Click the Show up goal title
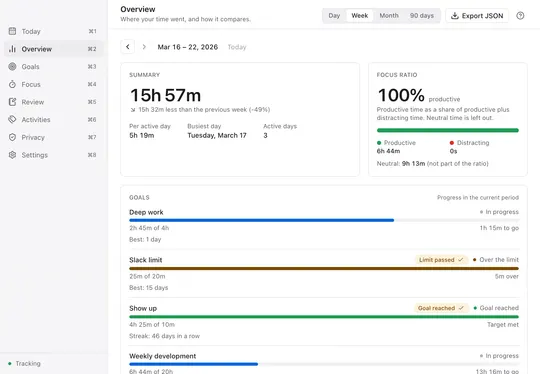This screenshot has height=374, width=540. tap(143, 308)
